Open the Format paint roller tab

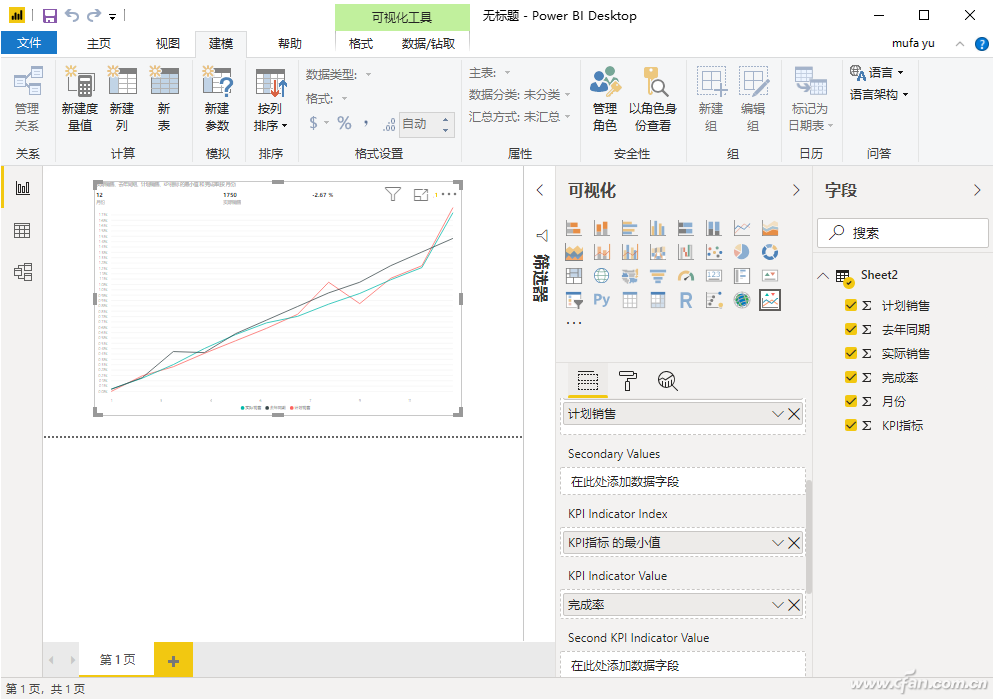(628, 380)
